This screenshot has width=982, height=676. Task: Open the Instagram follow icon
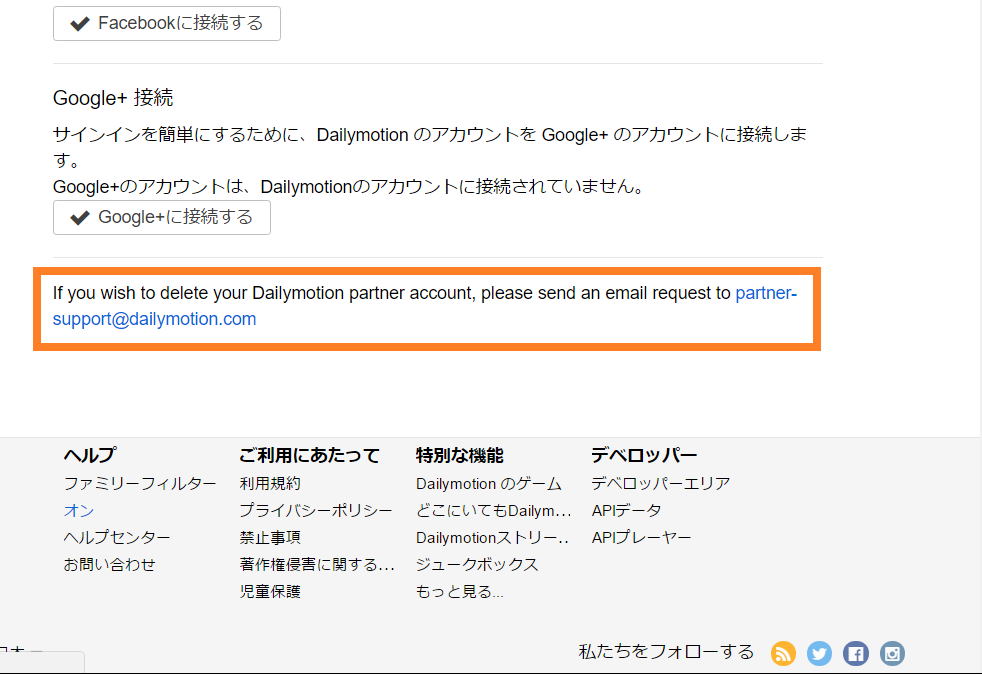[892, 653]
